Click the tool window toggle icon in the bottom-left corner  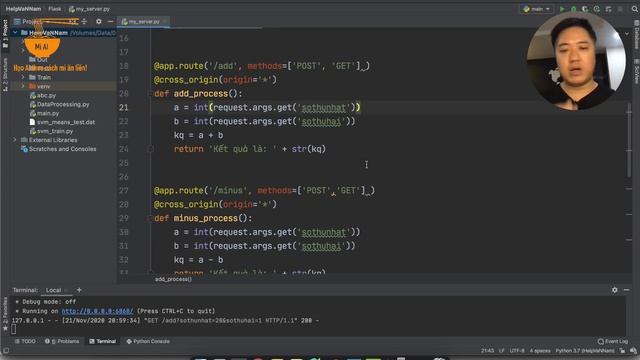[x=5, y=351]
